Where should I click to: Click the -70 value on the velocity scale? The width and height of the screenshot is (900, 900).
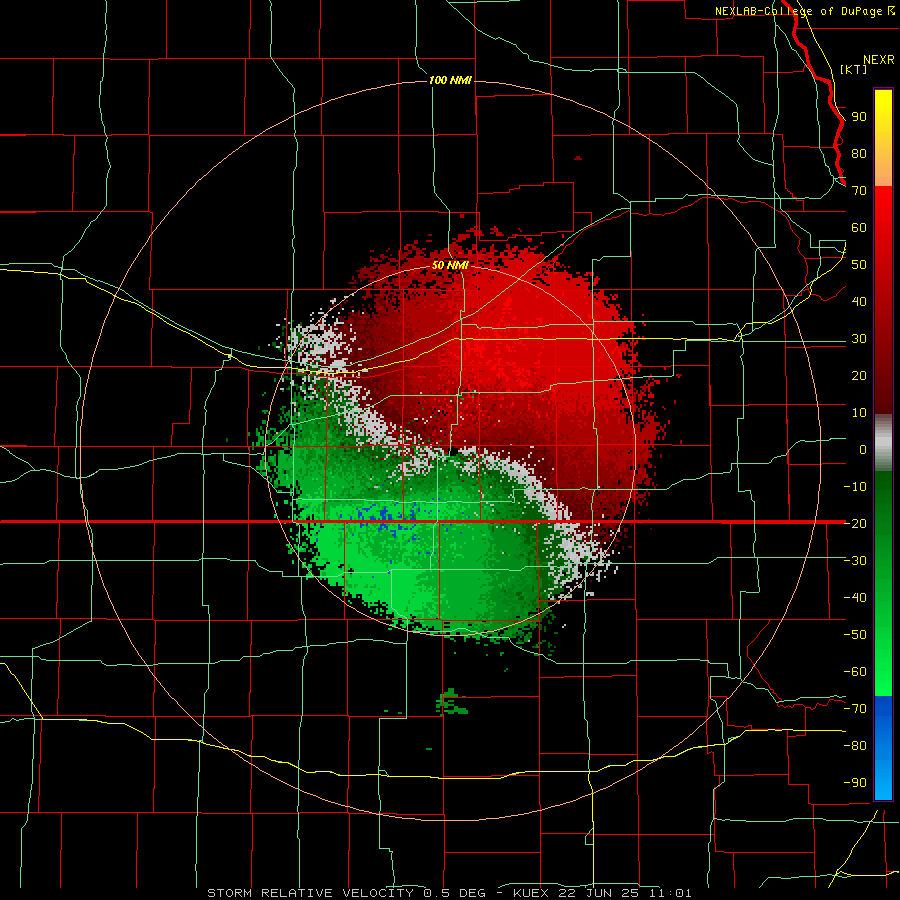[x=855, y=708]
